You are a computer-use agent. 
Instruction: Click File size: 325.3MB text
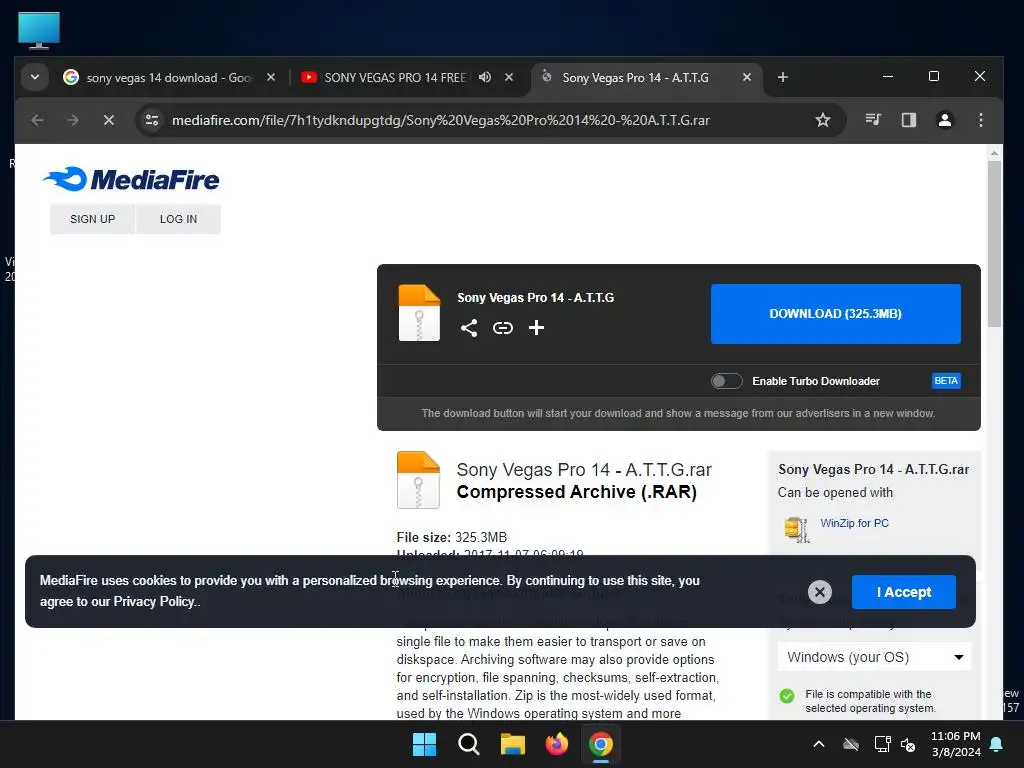click(x=451, y=537)
